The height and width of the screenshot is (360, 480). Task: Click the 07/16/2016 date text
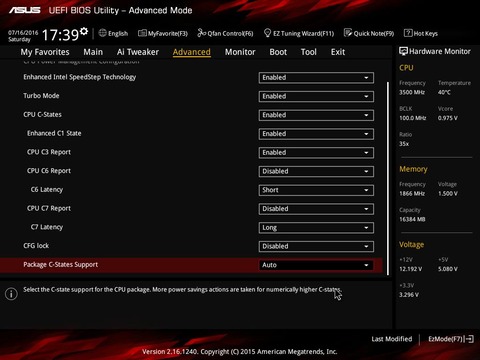(x=23, y=33)
